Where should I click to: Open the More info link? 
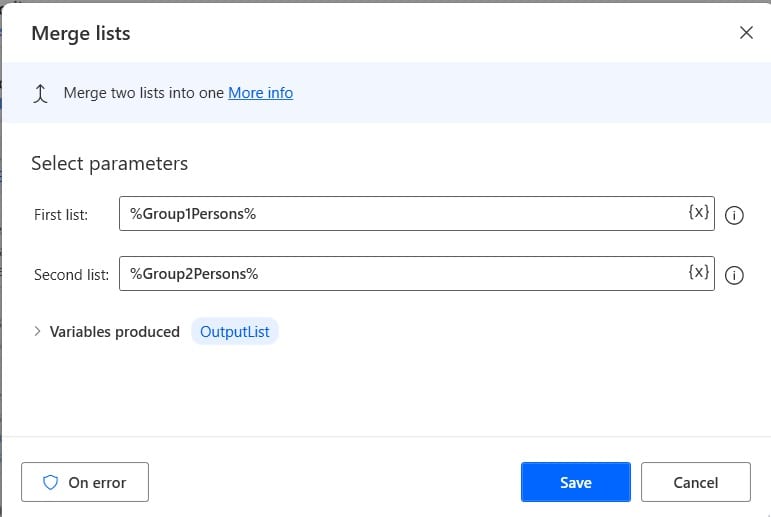(x=261, y=92)
